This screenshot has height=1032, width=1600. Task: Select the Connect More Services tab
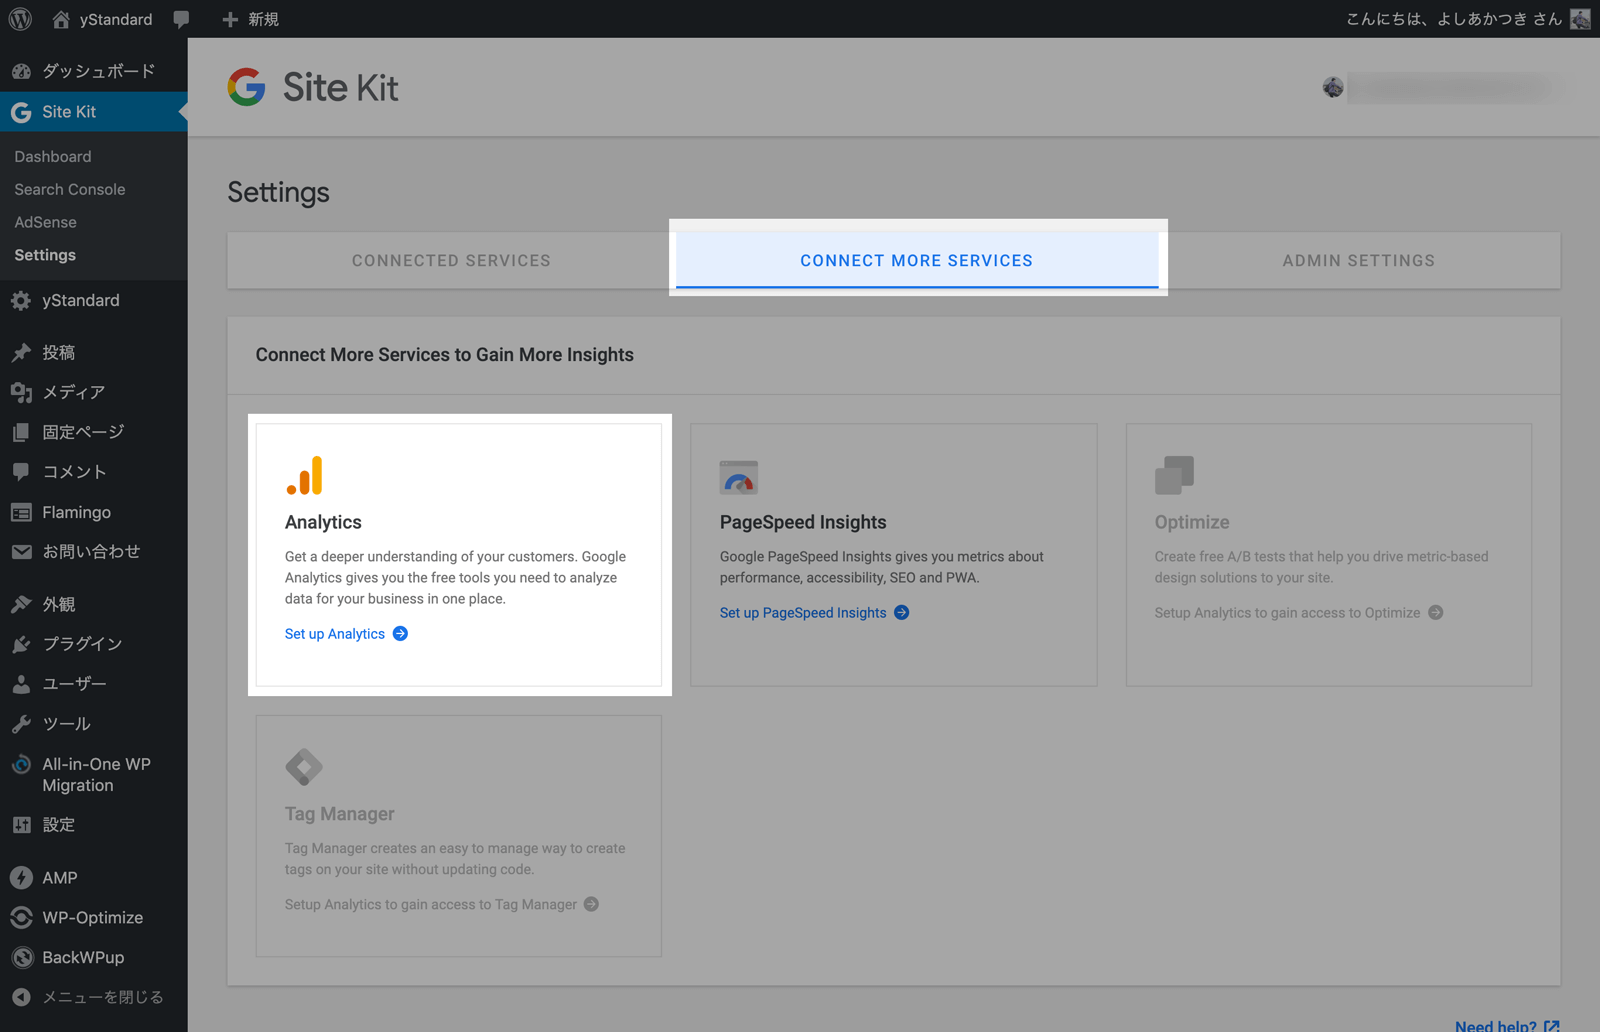[x=917, y=261]
